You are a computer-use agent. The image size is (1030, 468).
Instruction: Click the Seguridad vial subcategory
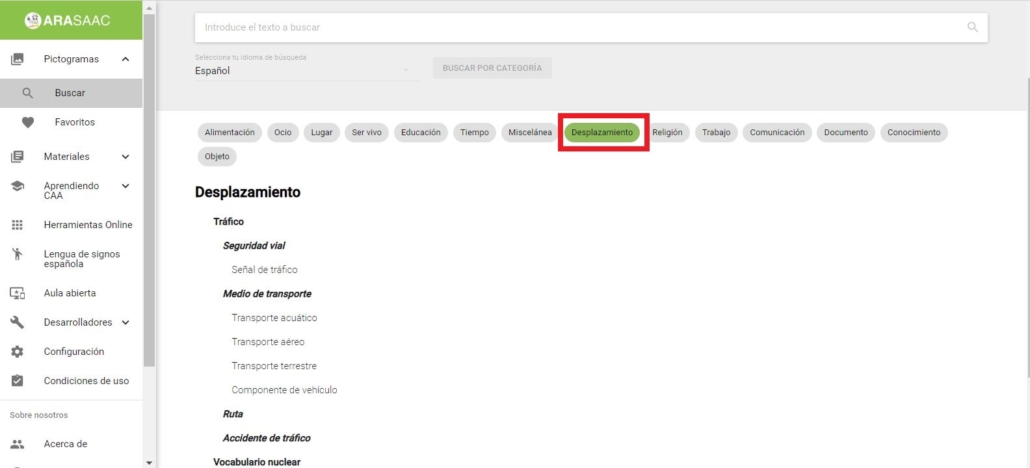(x=254, y=246)
